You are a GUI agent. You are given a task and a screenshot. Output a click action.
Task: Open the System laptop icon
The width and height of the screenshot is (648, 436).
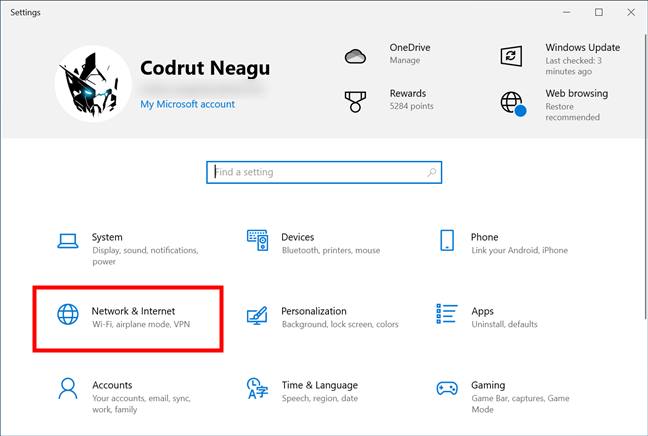coord(68,241)
